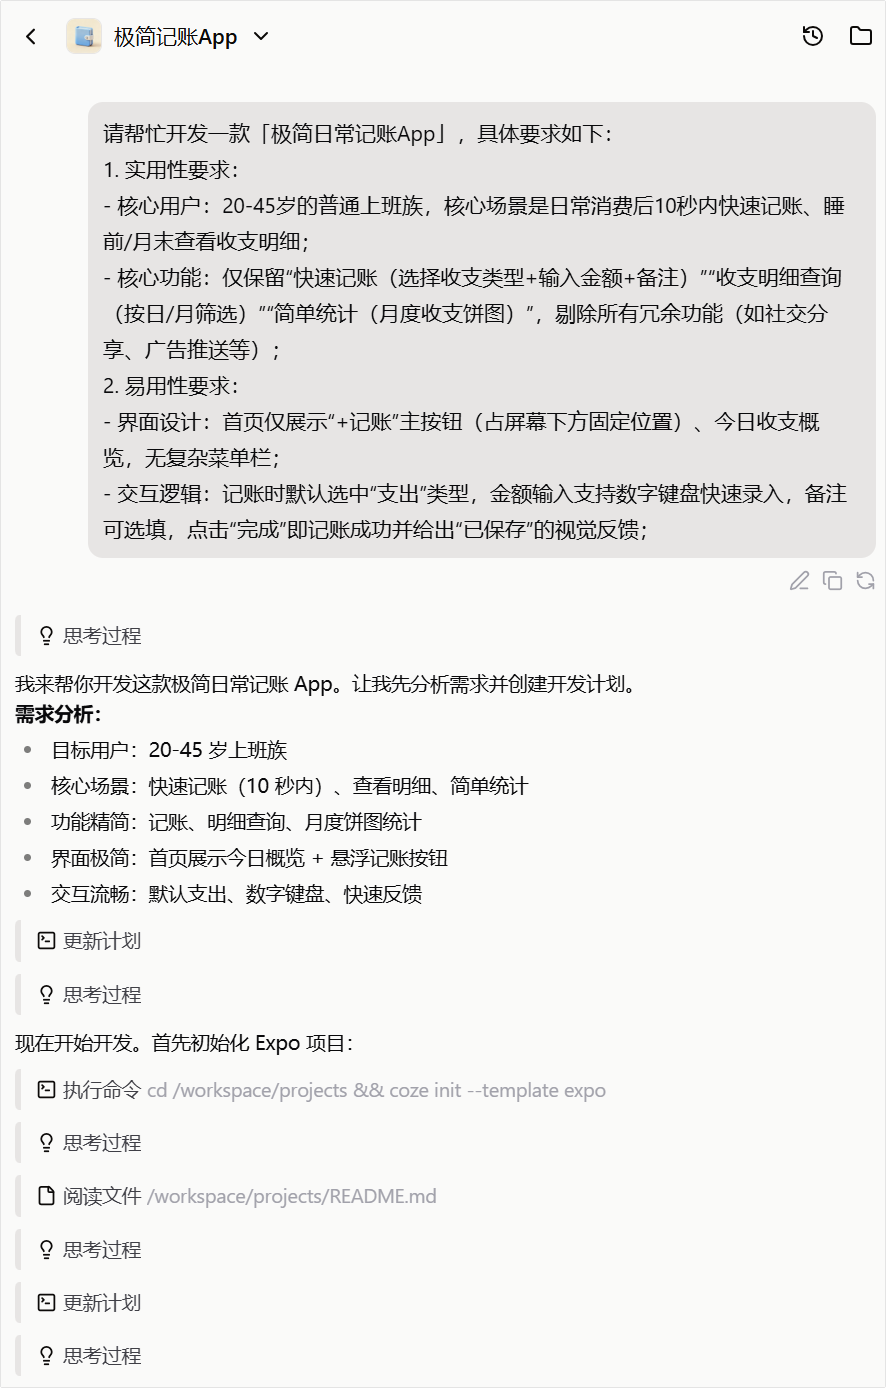Click the terminal icon beside 执行命令

(46, 1090)
